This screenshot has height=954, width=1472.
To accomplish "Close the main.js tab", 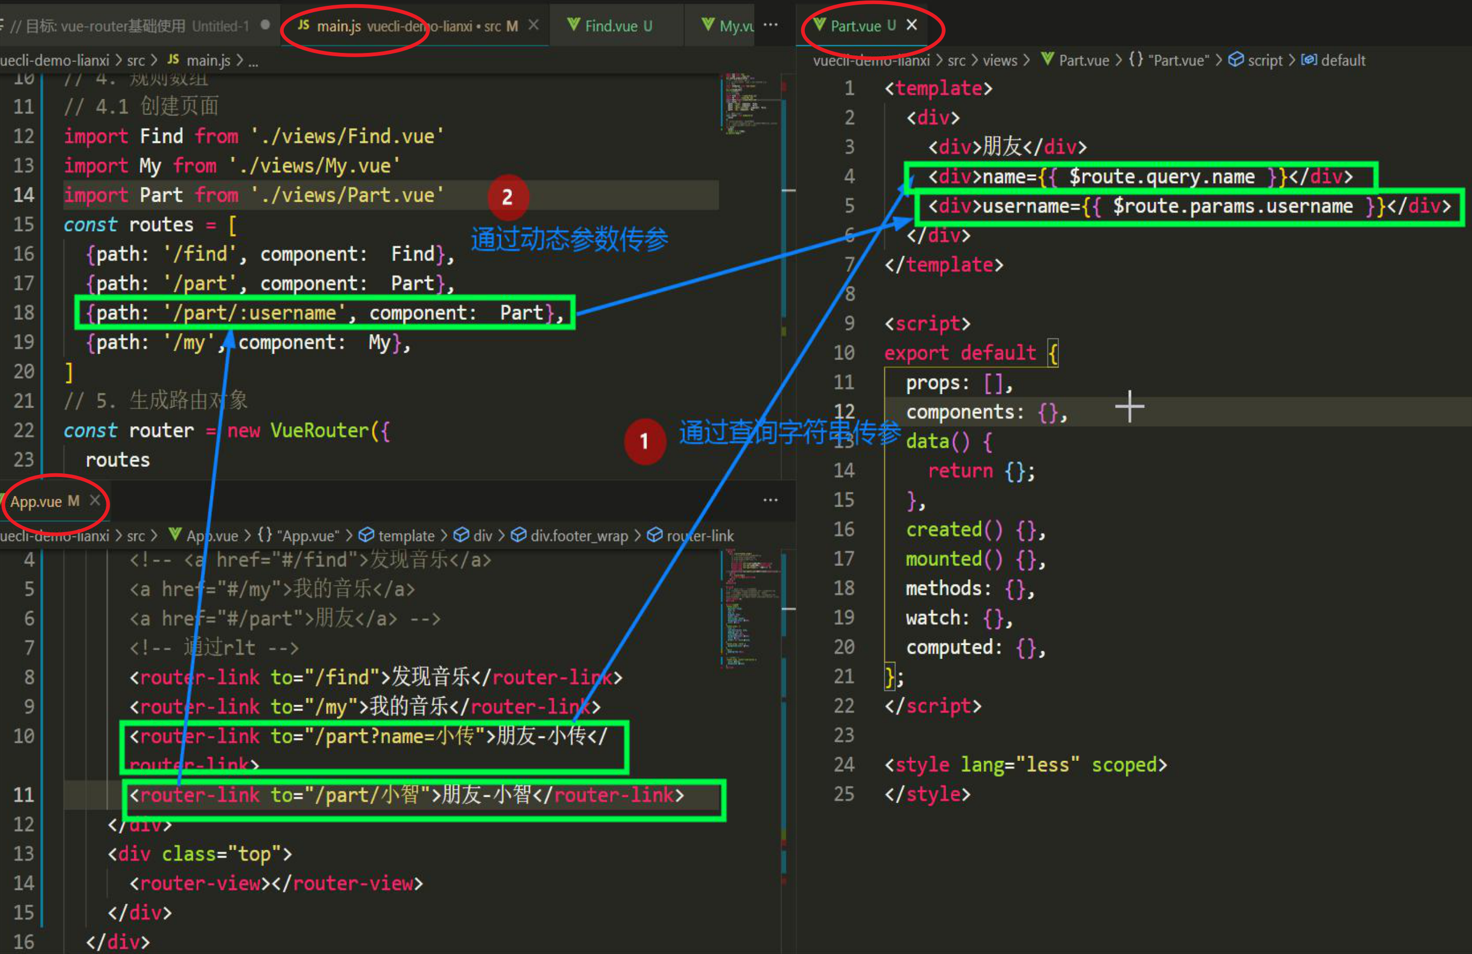I will 533,25.
